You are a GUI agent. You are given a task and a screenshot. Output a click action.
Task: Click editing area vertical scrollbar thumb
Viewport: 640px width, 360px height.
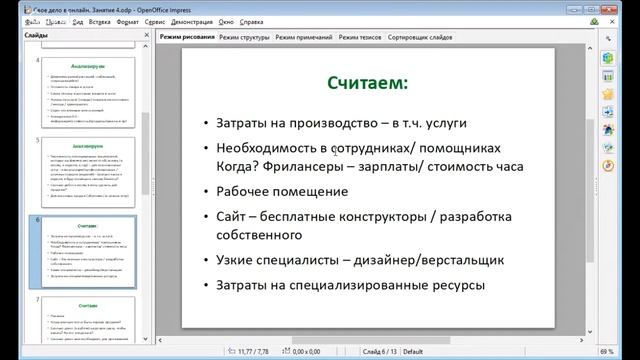coord(590,191)
